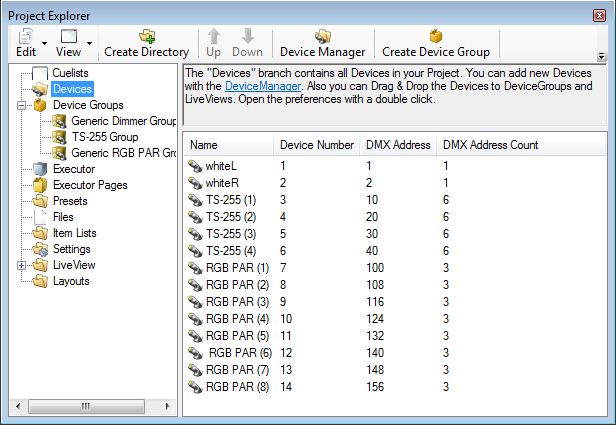
Task: Expand the LiveView tree node
Action: click(22, 265)
